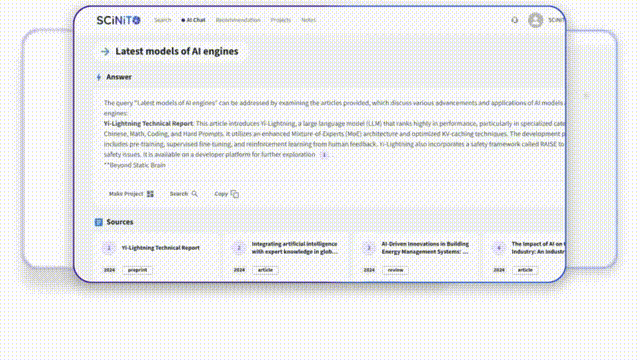Open the Recommendation tab

coord(238,20)
